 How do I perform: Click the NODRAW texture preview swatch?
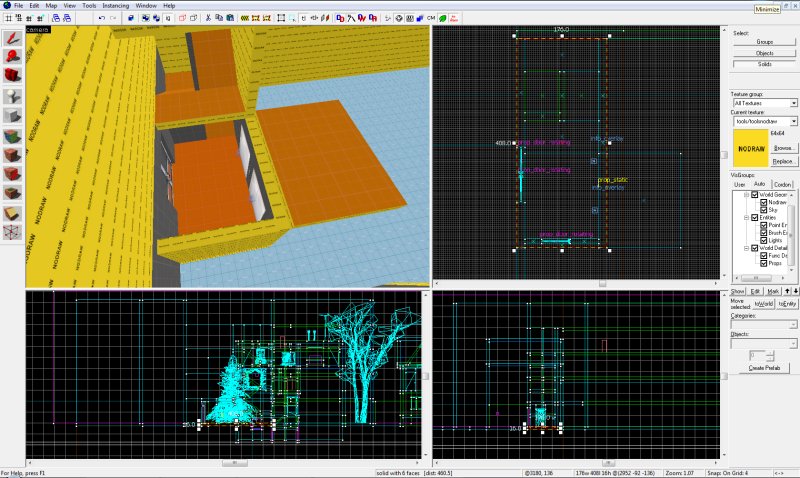(751, 148)
